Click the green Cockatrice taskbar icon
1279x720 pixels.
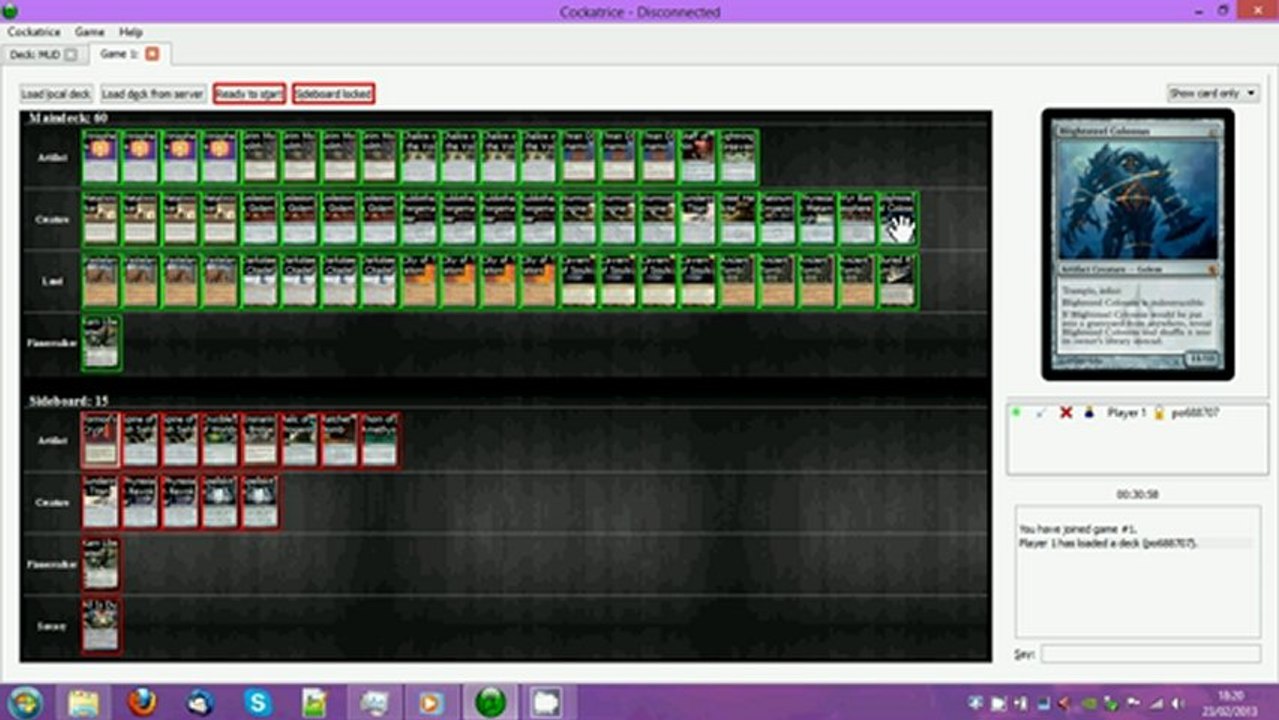point(490,702)
